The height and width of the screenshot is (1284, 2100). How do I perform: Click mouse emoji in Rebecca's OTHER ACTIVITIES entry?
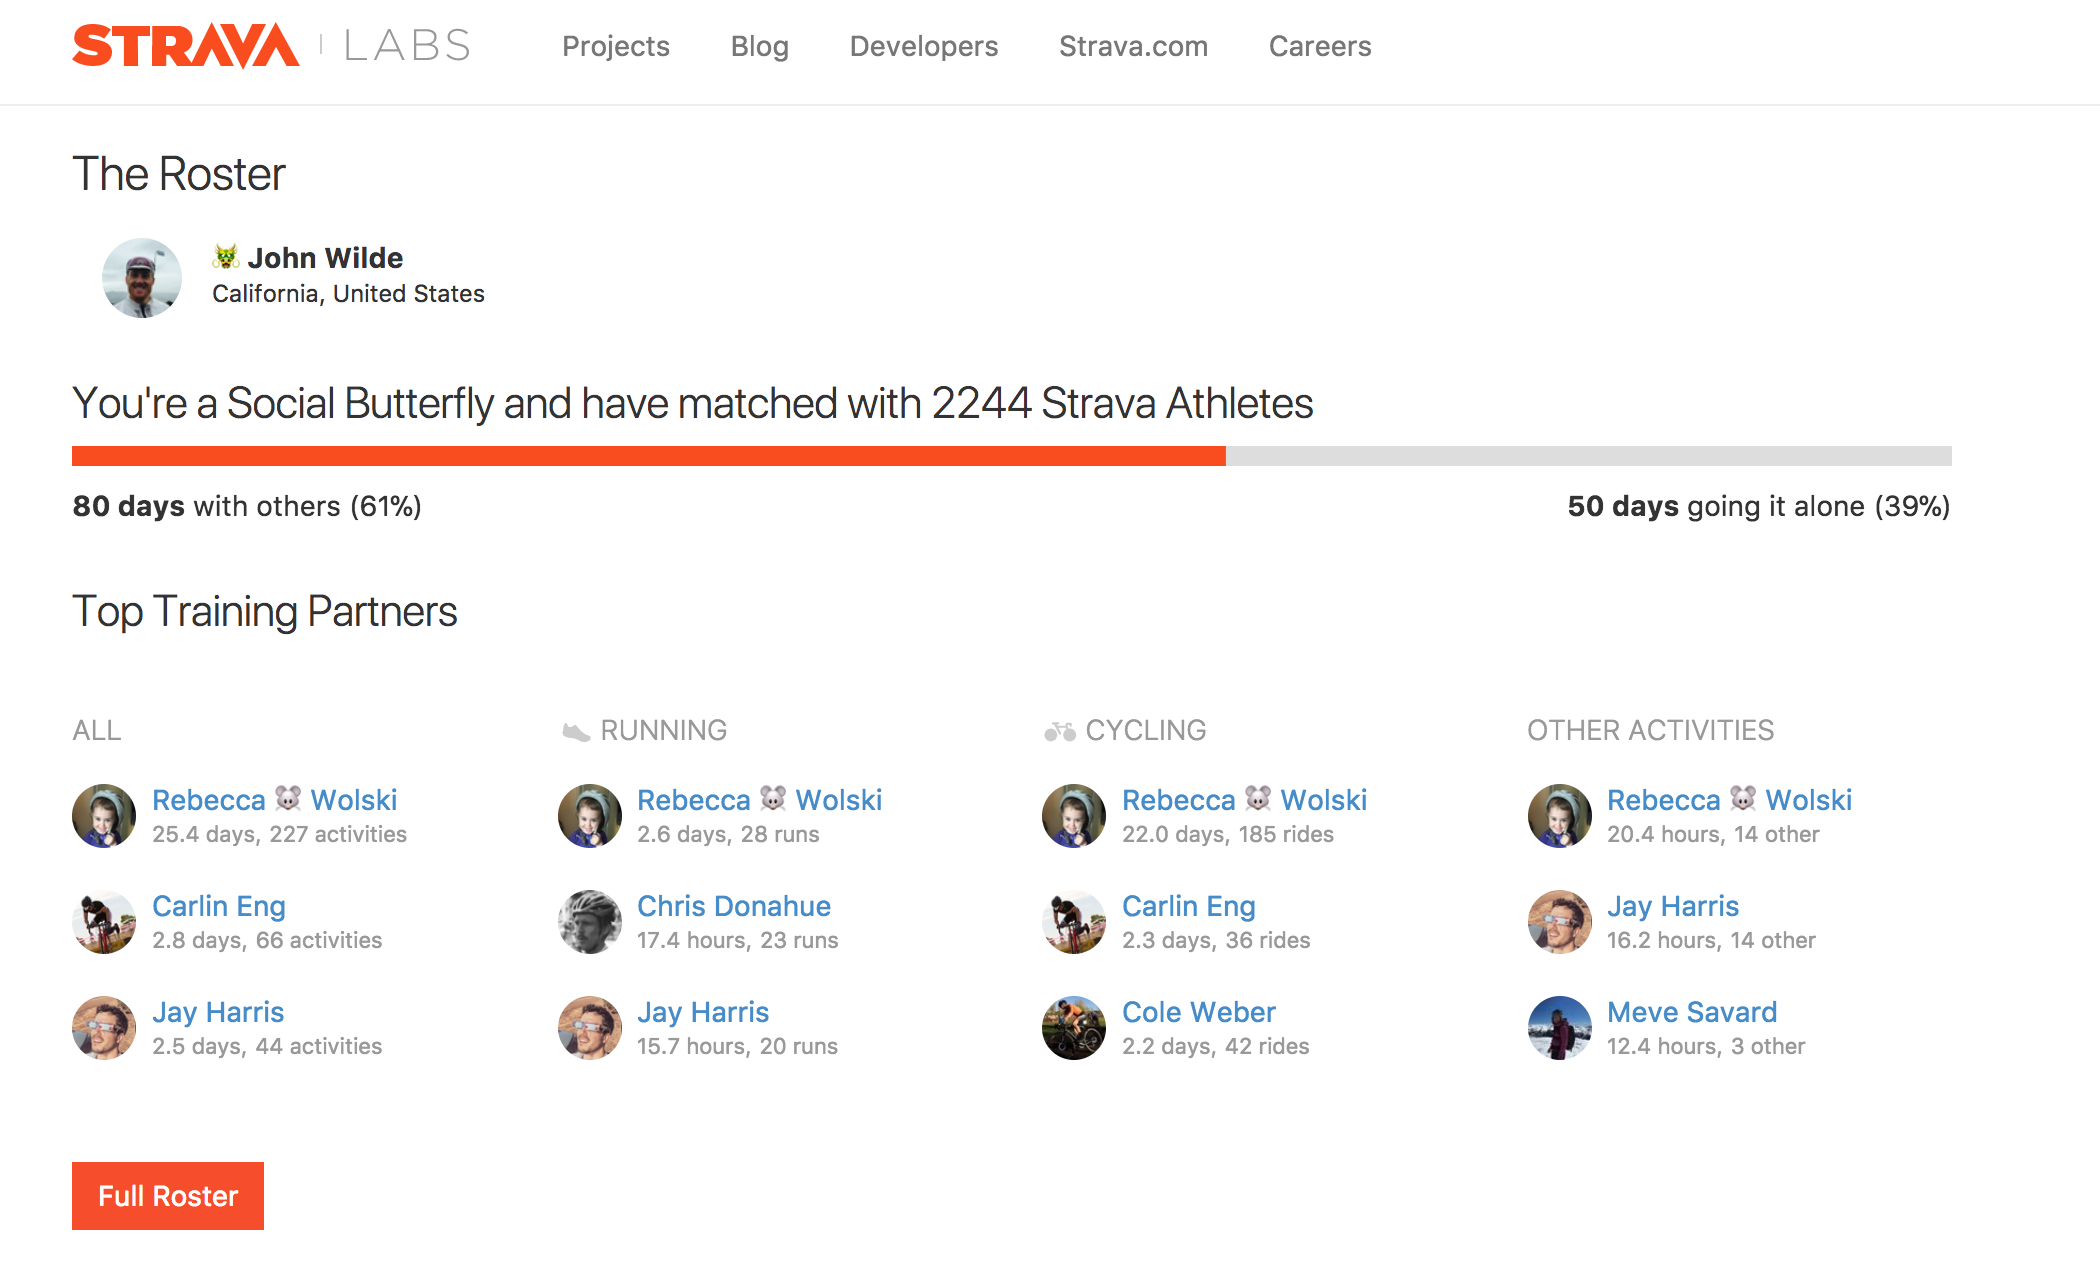click(x=1743, y=798)
